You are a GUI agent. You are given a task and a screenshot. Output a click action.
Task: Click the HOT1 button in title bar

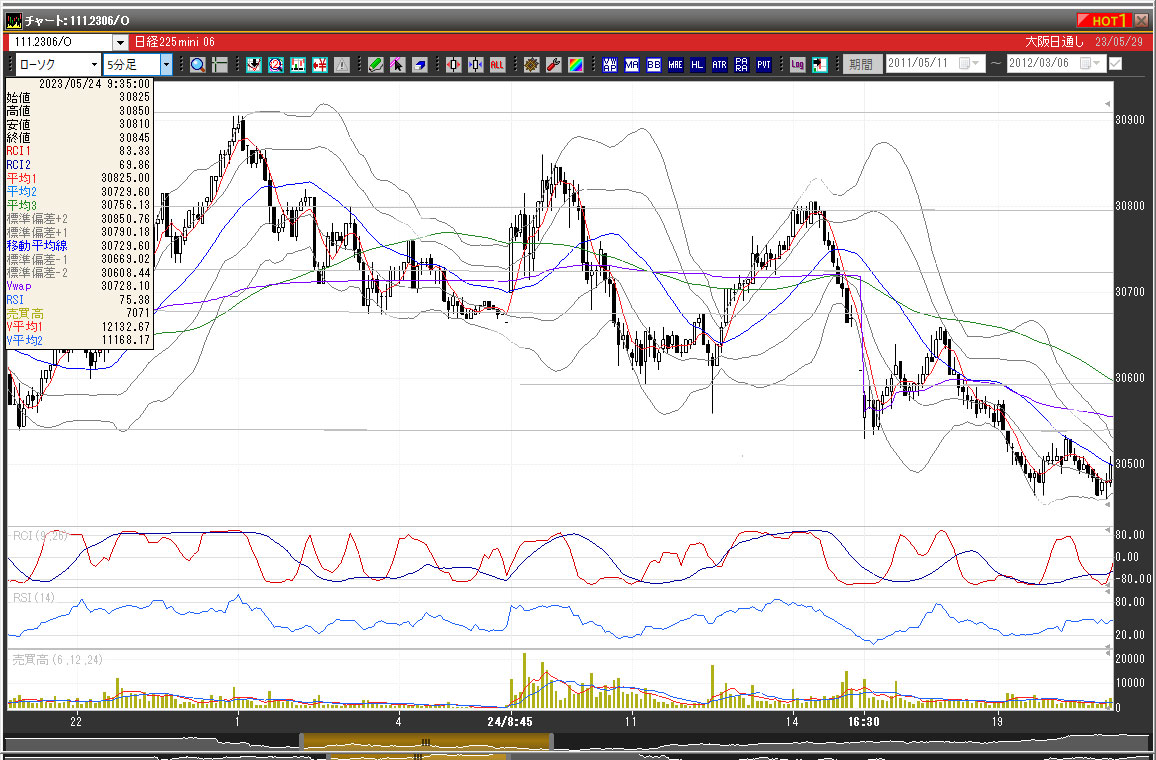[x=1103, y=21]
